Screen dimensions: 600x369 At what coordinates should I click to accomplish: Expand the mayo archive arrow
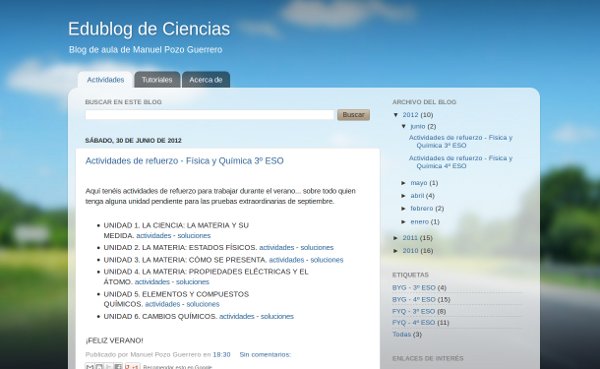click(404, 183)
